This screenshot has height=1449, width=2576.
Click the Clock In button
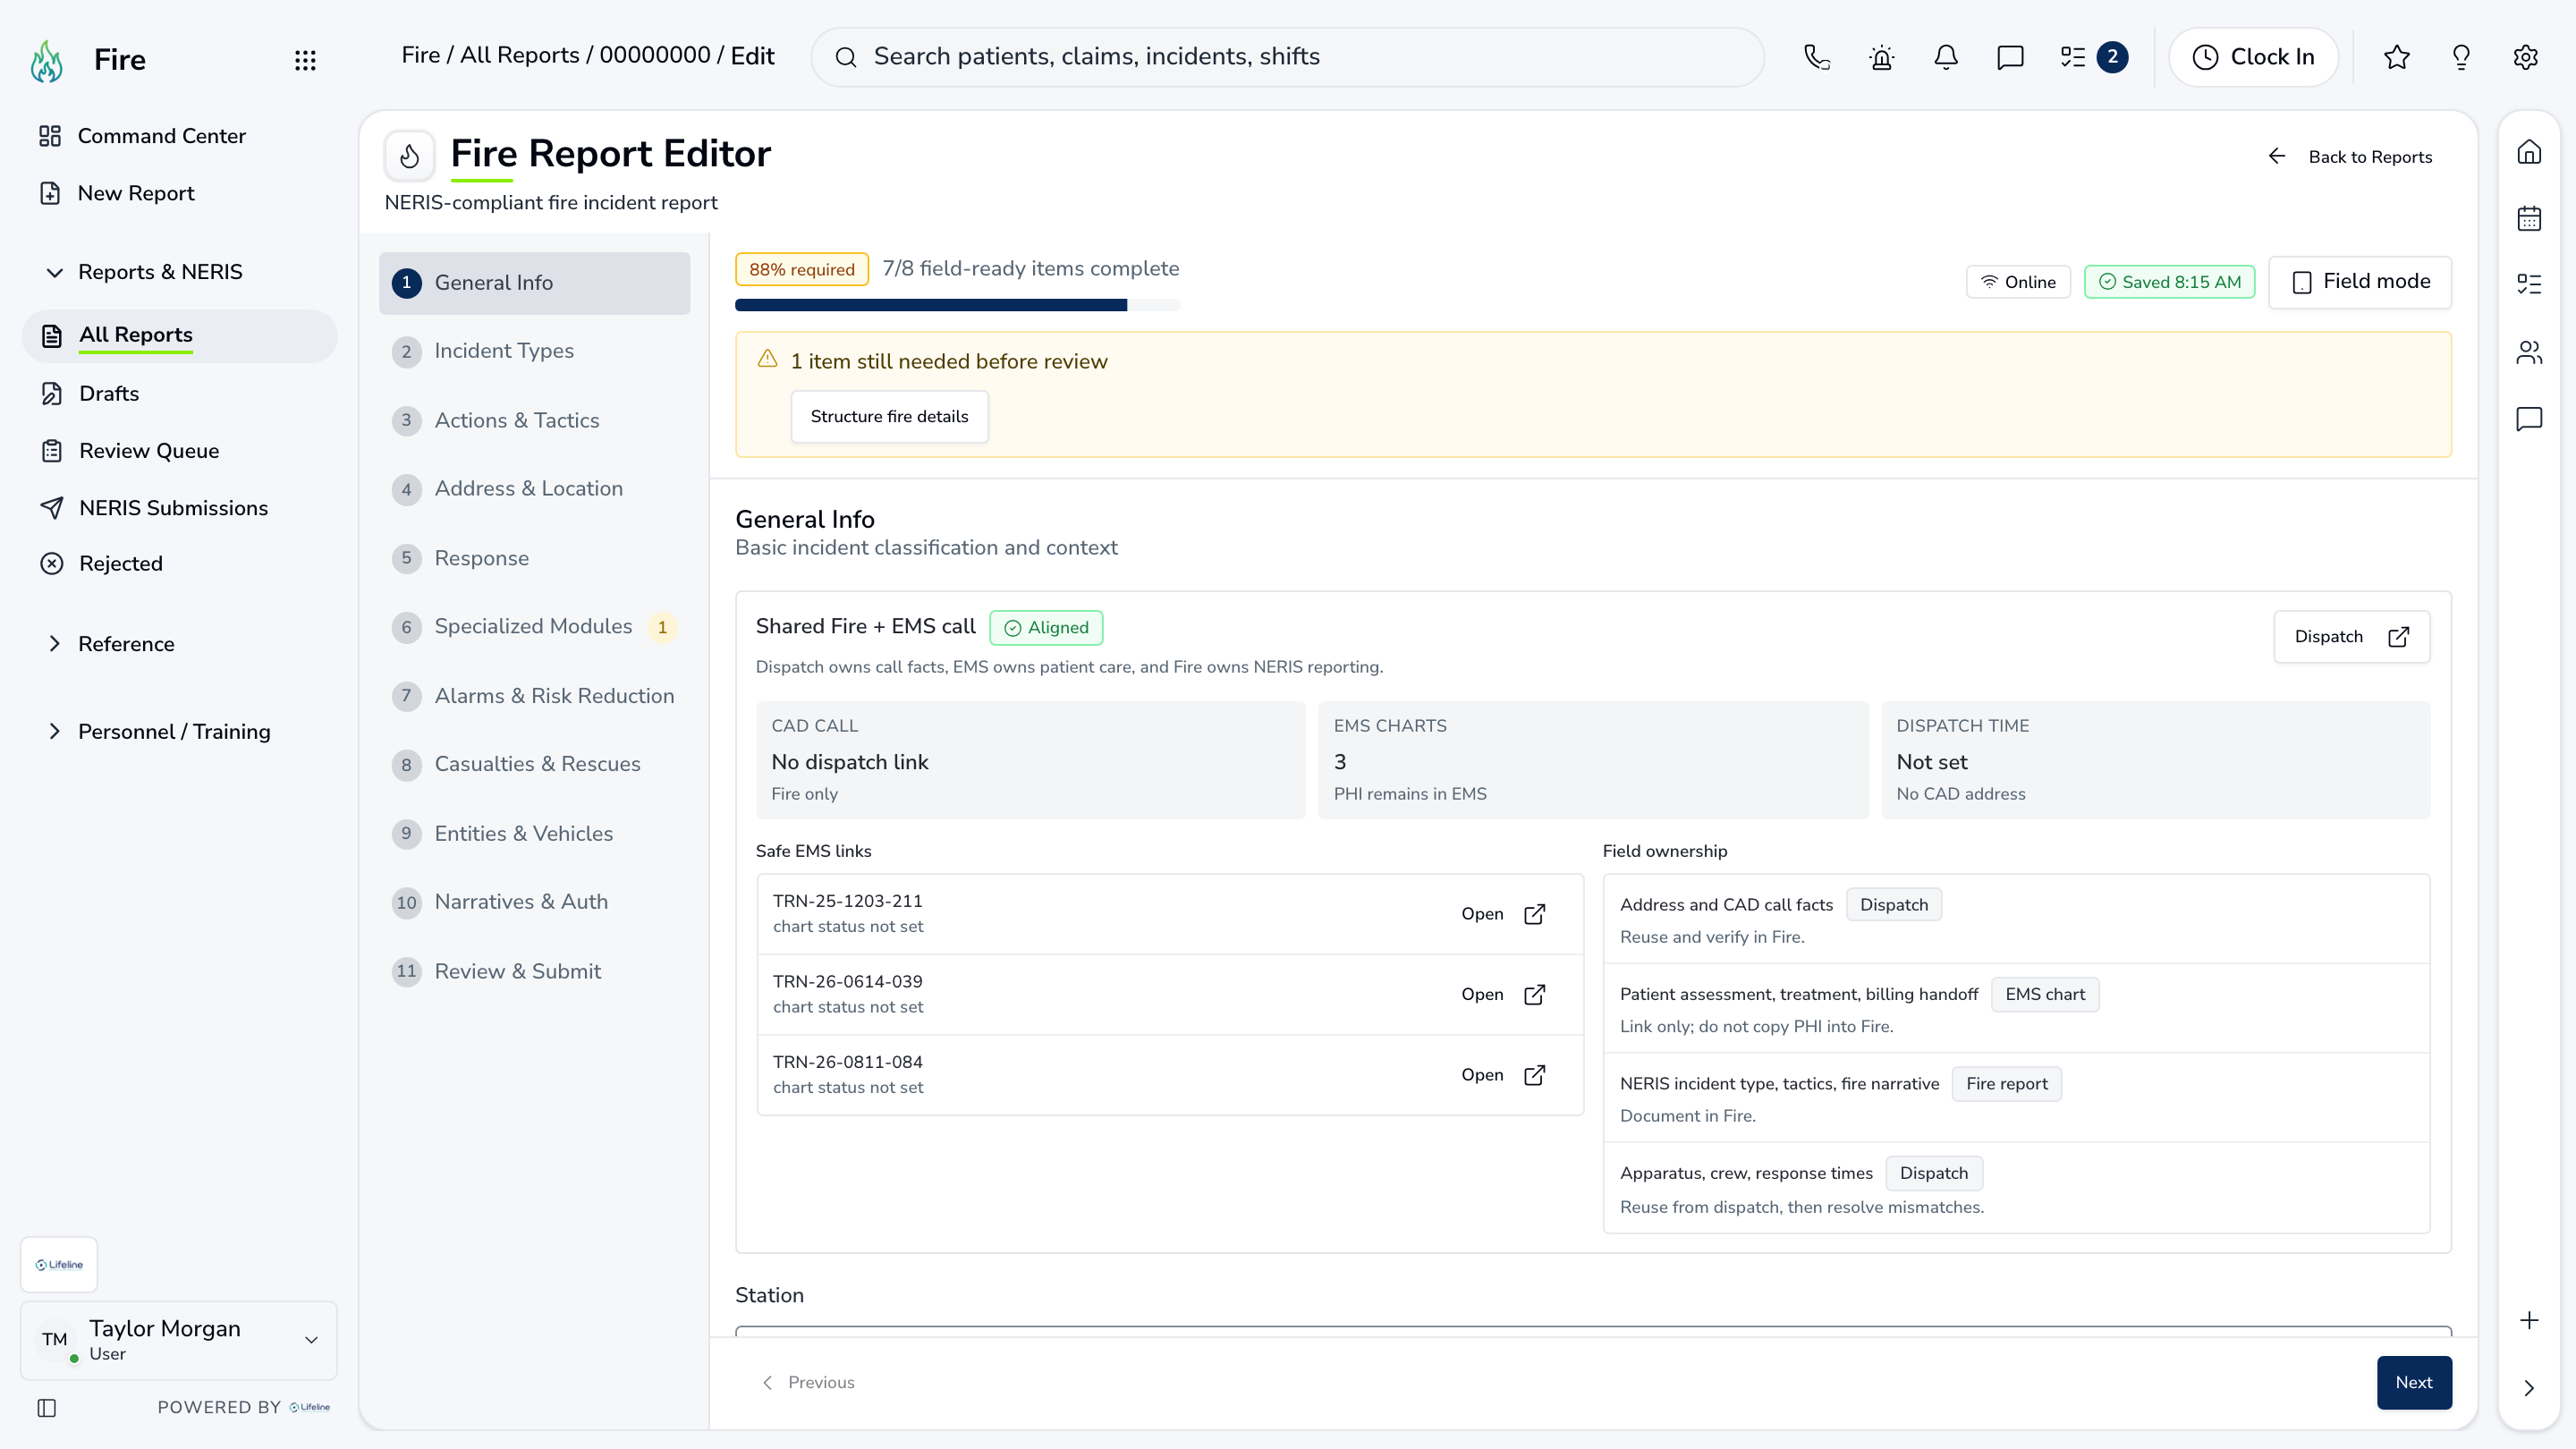[2253, 57]
